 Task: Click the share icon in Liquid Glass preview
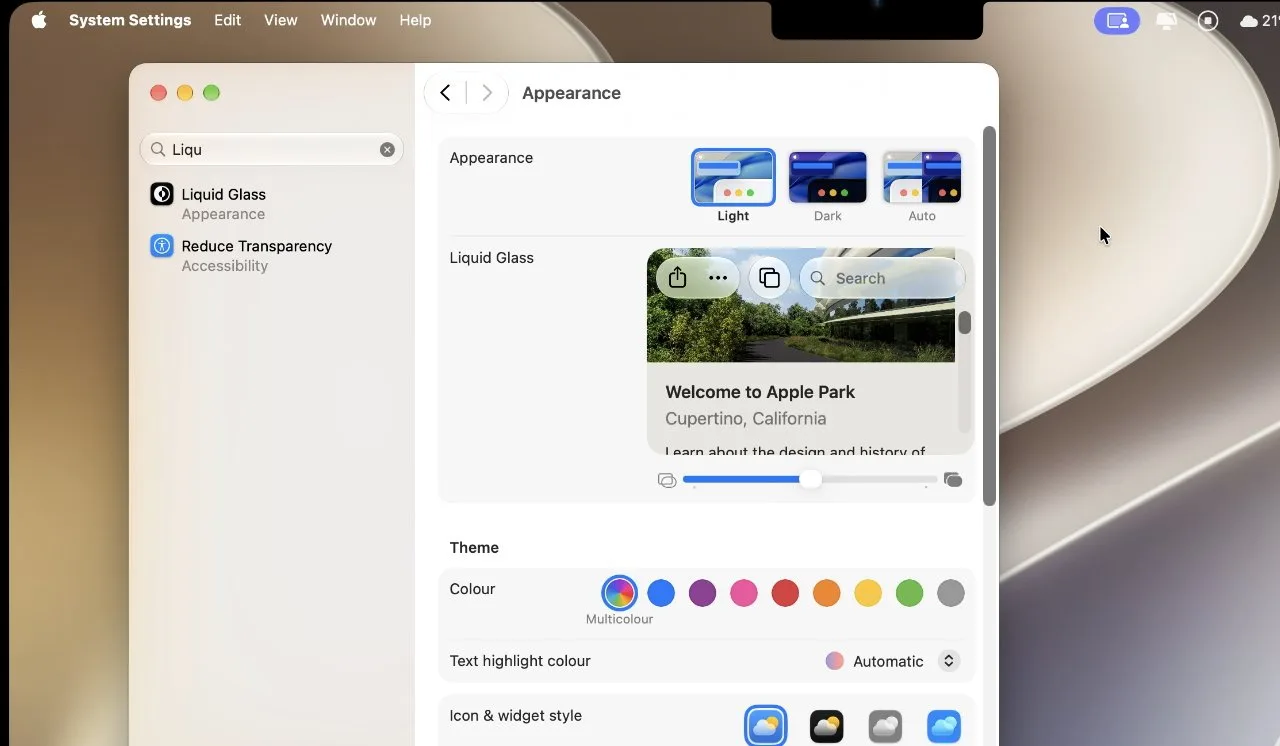[x=678, y=278]
